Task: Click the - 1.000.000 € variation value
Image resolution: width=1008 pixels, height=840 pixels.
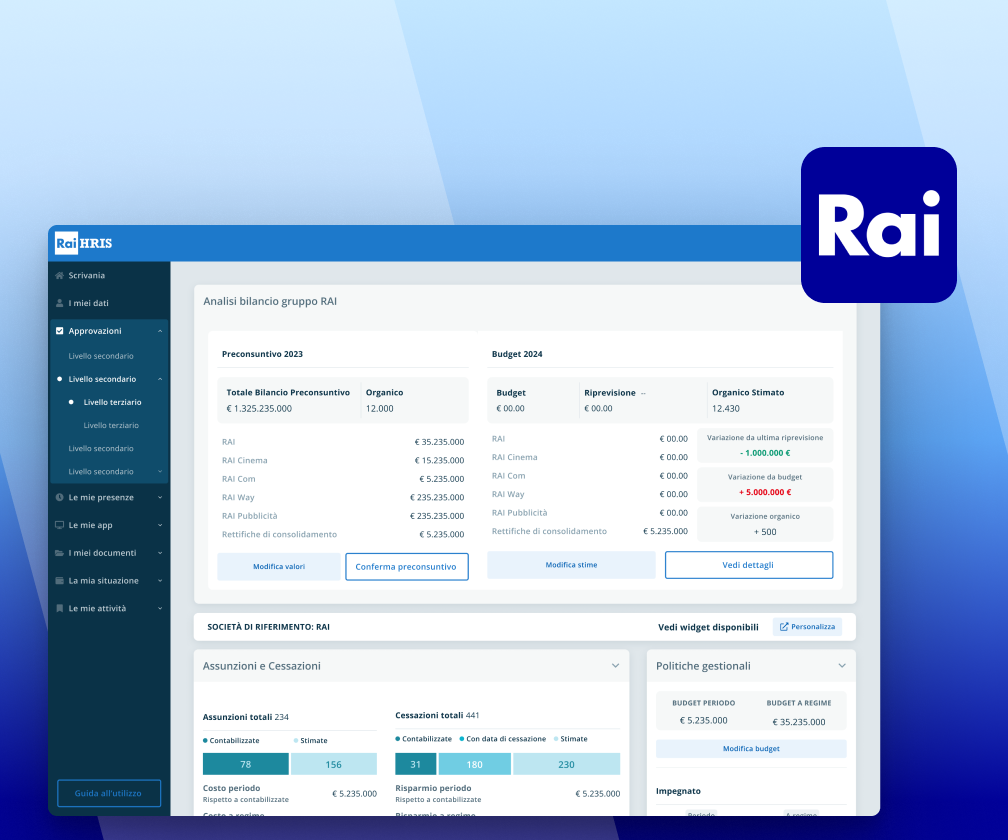Action: pos(765,453)
